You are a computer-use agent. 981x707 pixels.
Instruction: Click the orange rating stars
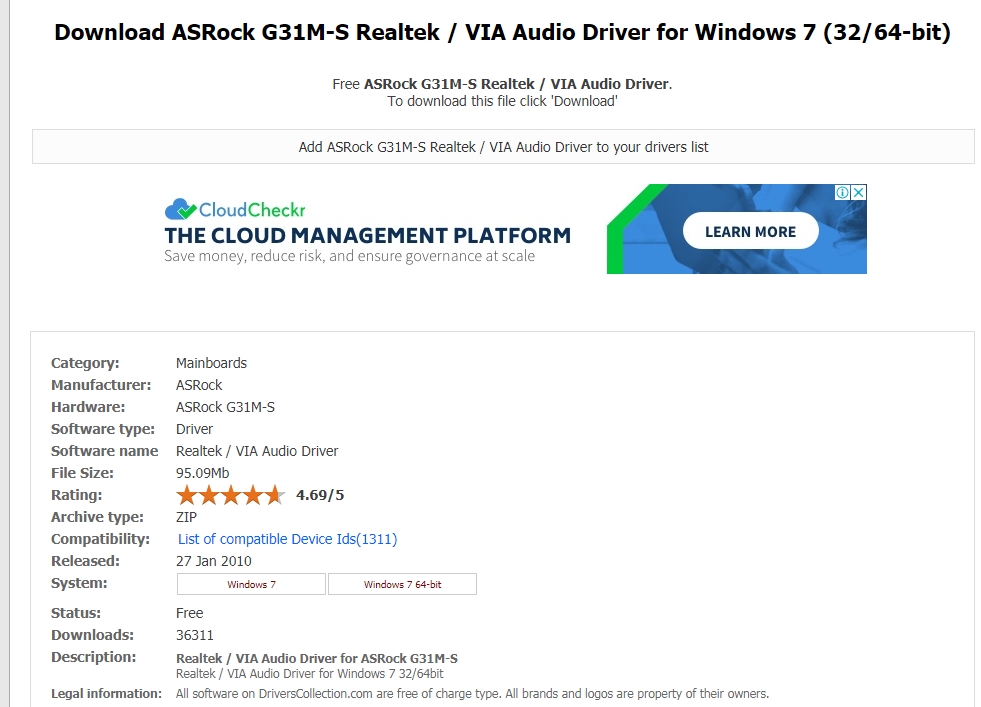point(230,495)
